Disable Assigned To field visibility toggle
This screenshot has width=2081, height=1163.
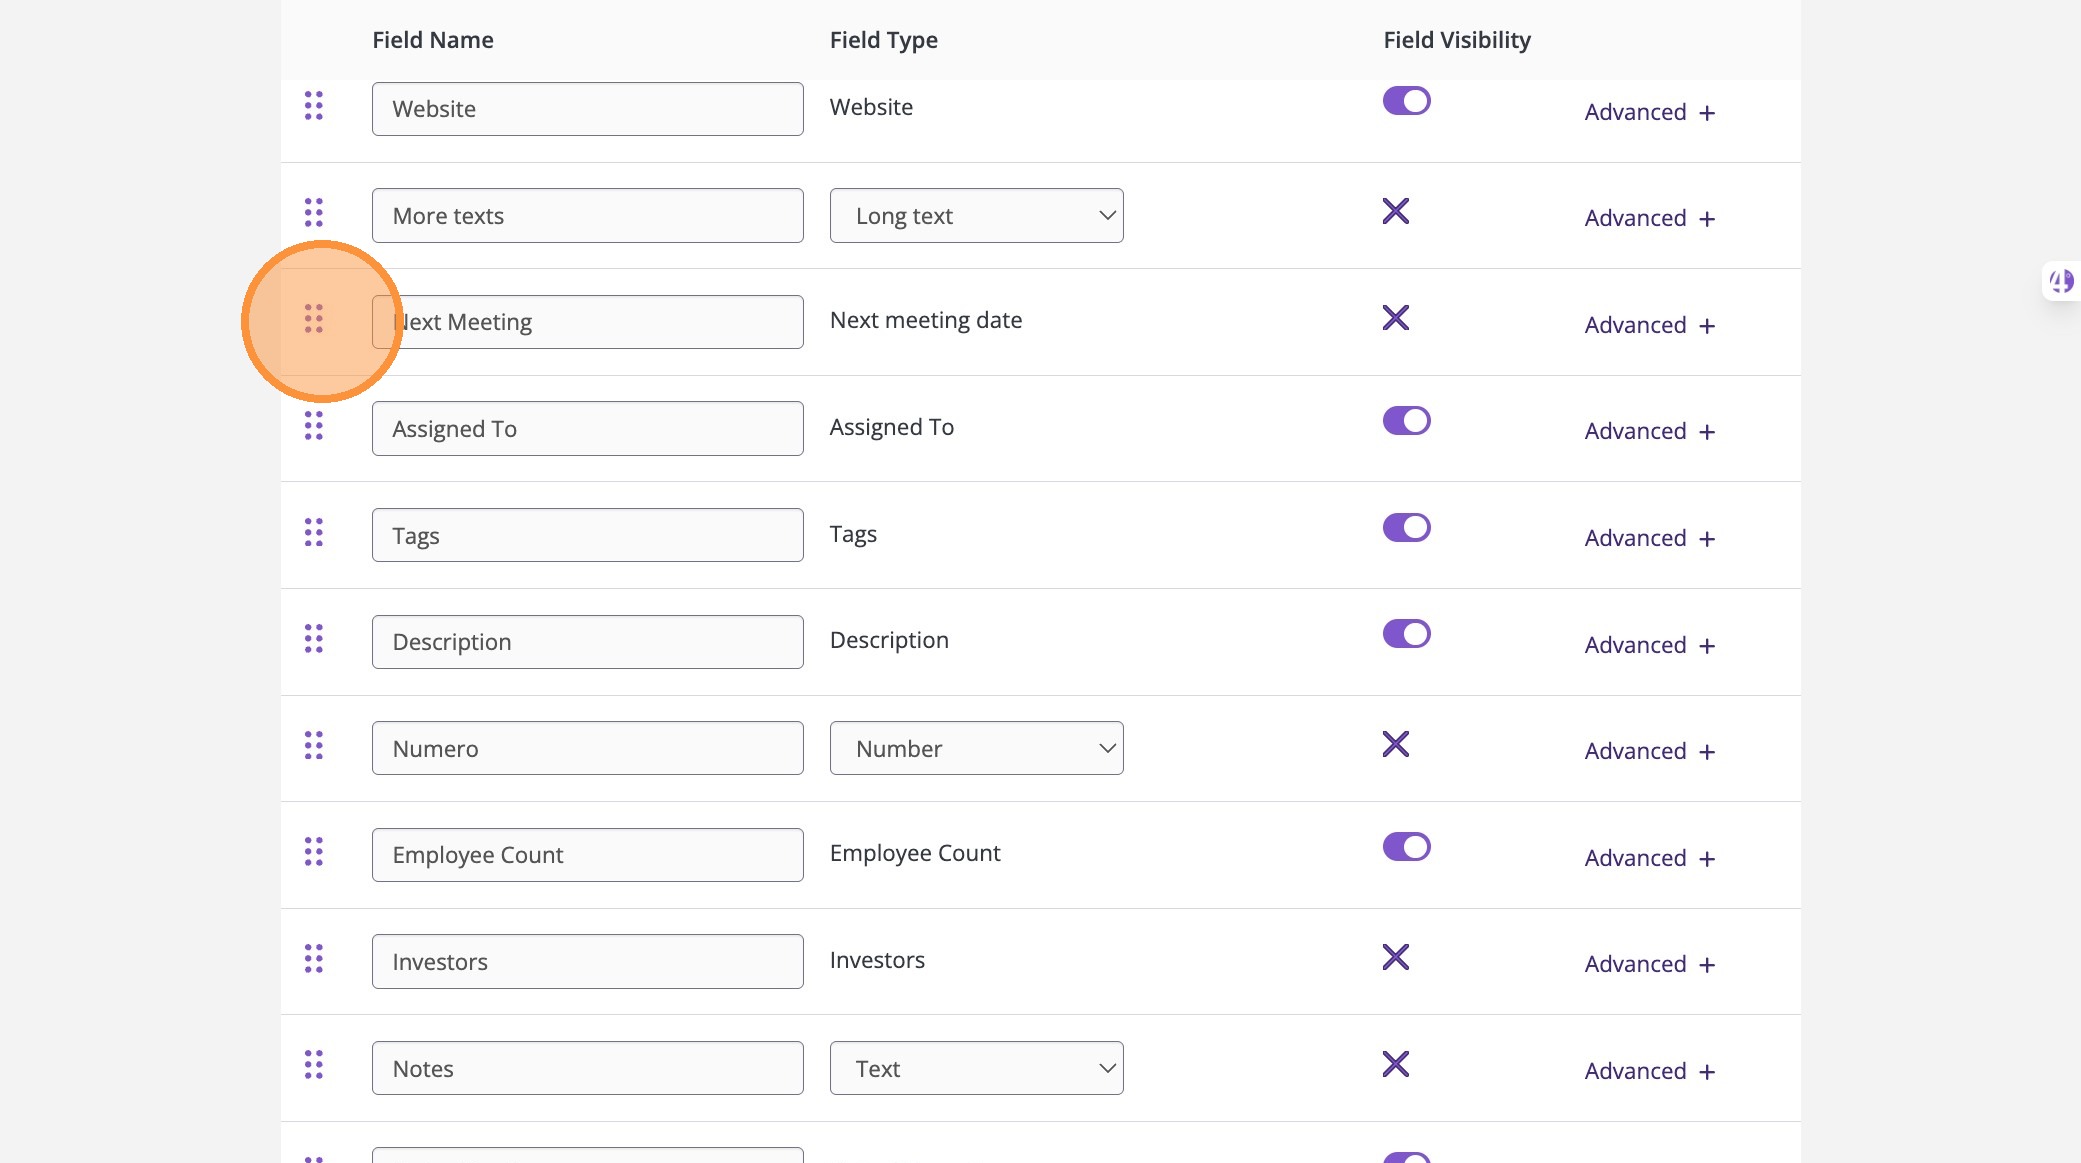(x=1406, y=421)
